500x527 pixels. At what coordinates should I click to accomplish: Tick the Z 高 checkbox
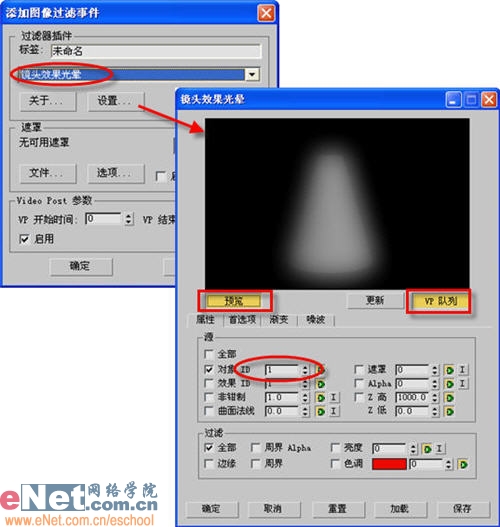click(359, 397)
